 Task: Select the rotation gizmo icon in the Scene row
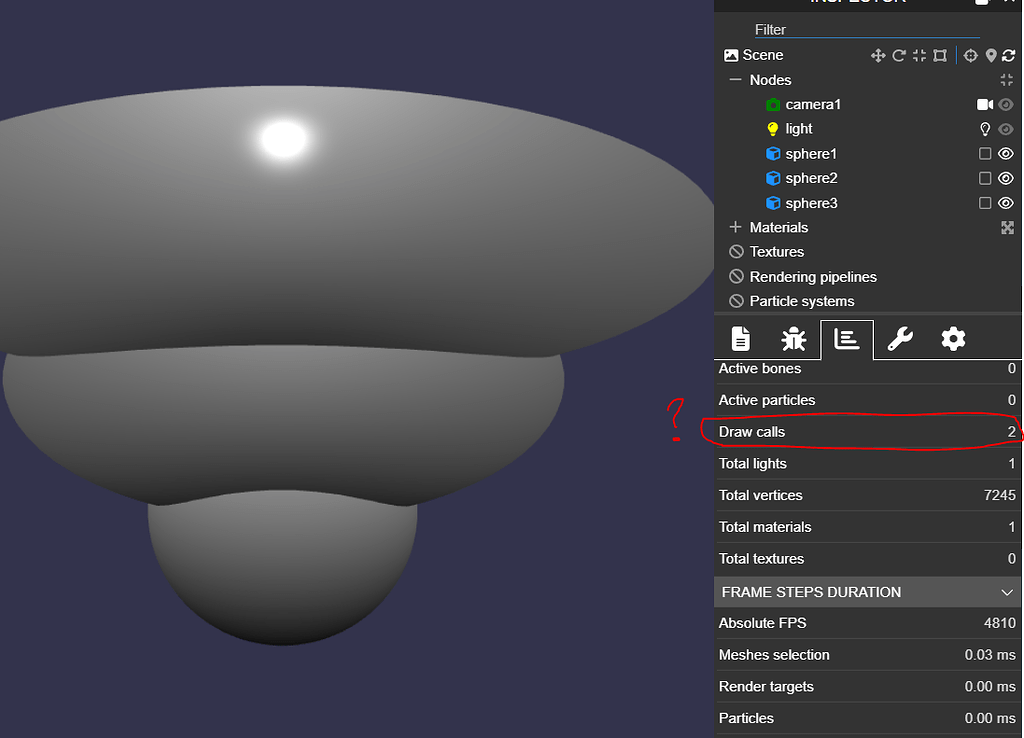(899, 55)
